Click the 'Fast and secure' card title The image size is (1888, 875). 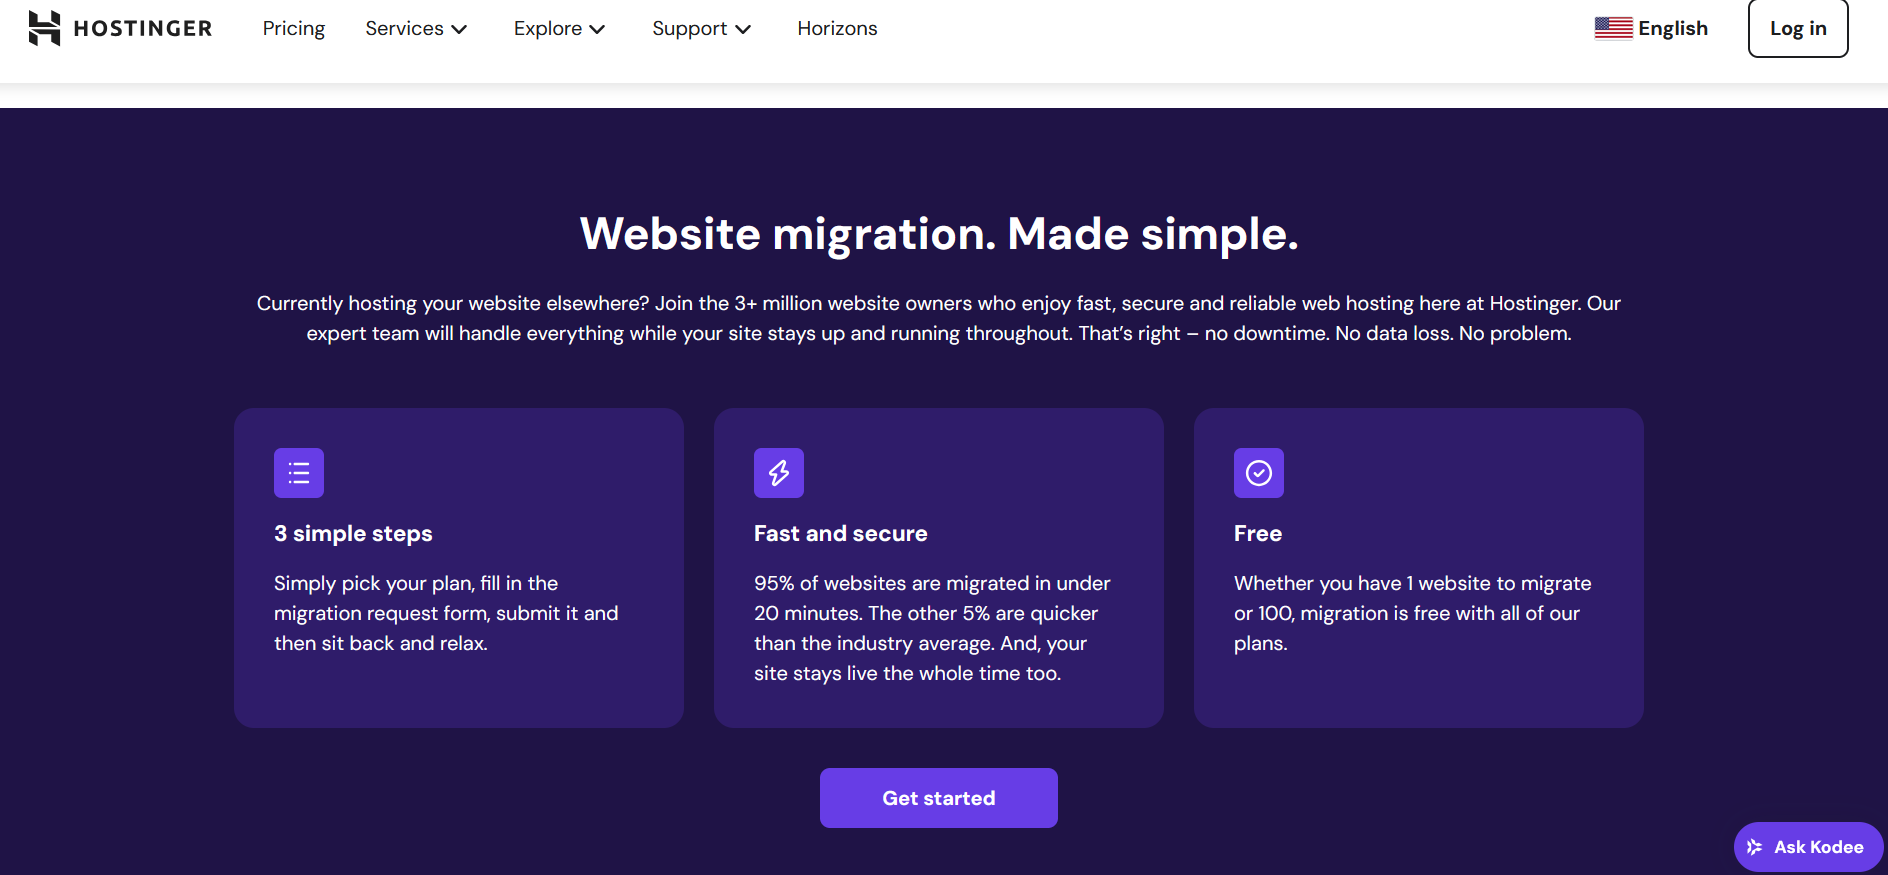[841, 533]
